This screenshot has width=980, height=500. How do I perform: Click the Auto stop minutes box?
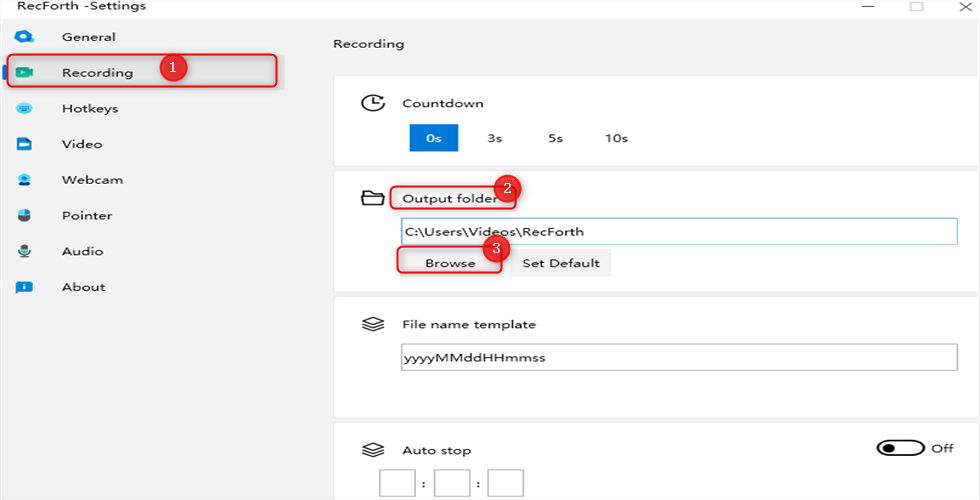pyautogui.click(x=452, y=484)
